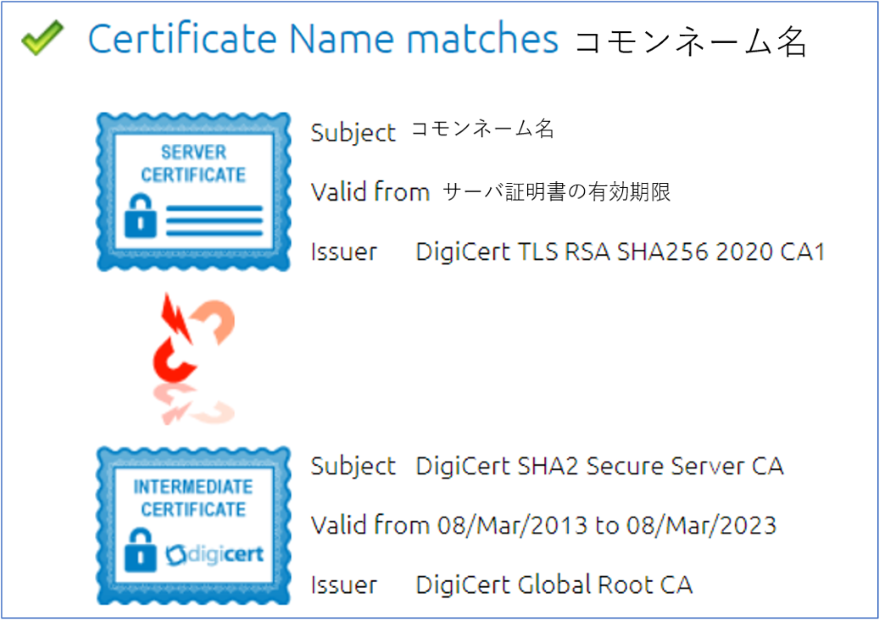Select the サーバ証明書の有効期限 text
Screen dimensions: 880x621
tap(556, 192)
